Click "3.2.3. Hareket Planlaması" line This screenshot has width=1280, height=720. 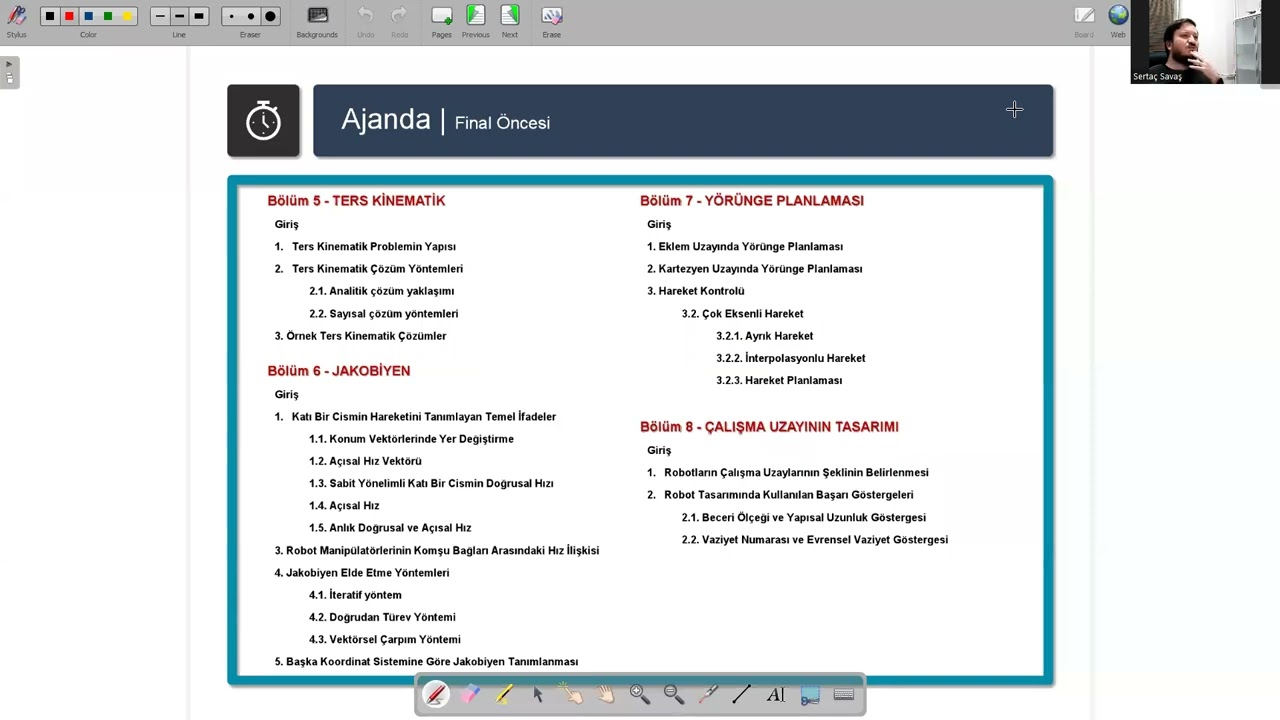click(x=779, y=380)
